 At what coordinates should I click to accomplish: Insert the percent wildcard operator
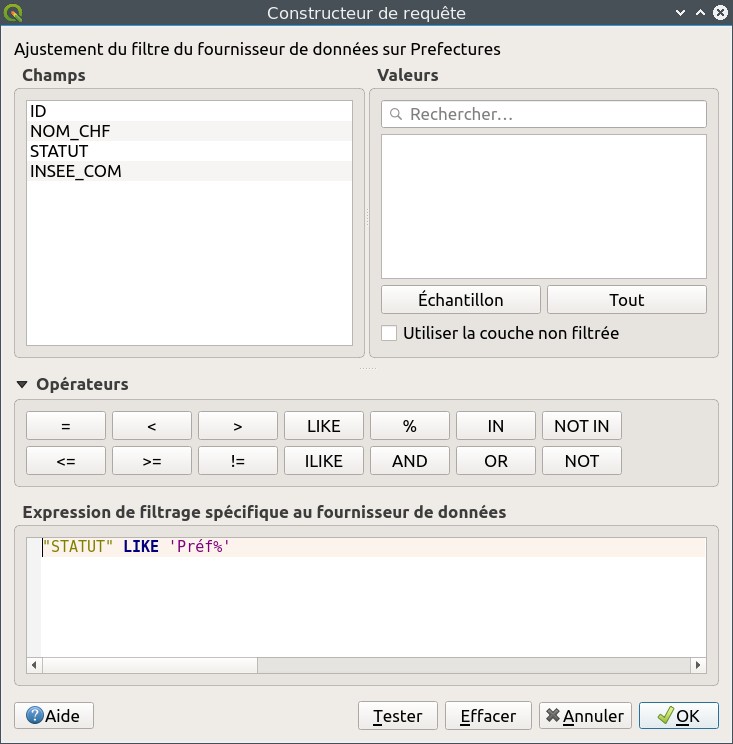click(x=410, y=426)
